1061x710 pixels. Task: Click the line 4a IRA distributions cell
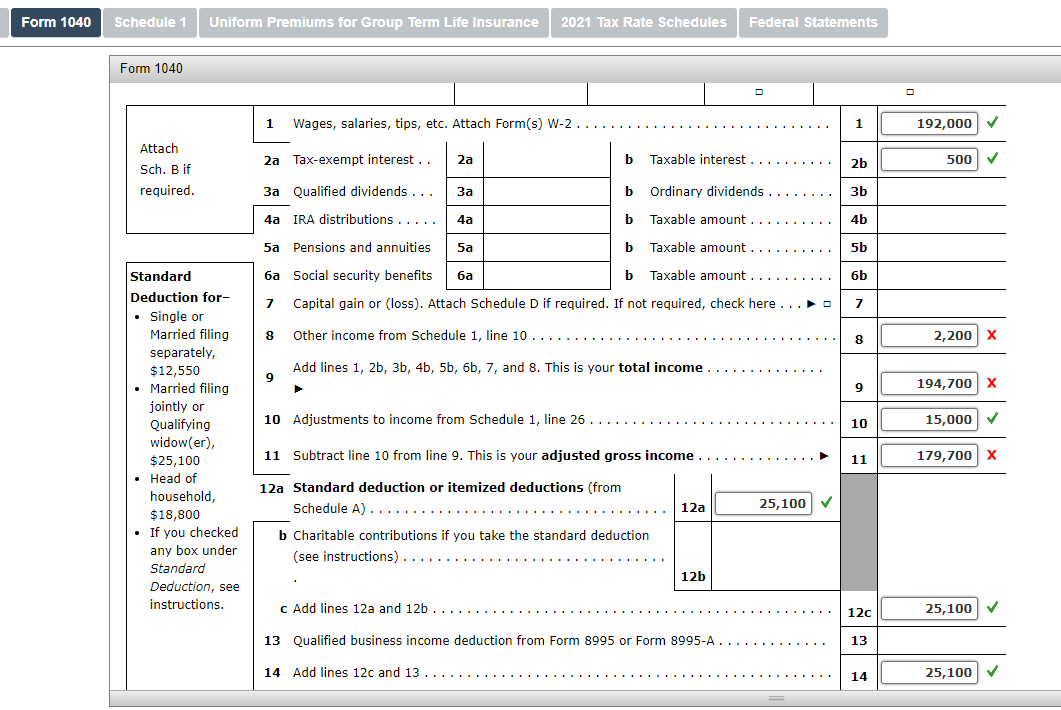(x=547, y=220)
